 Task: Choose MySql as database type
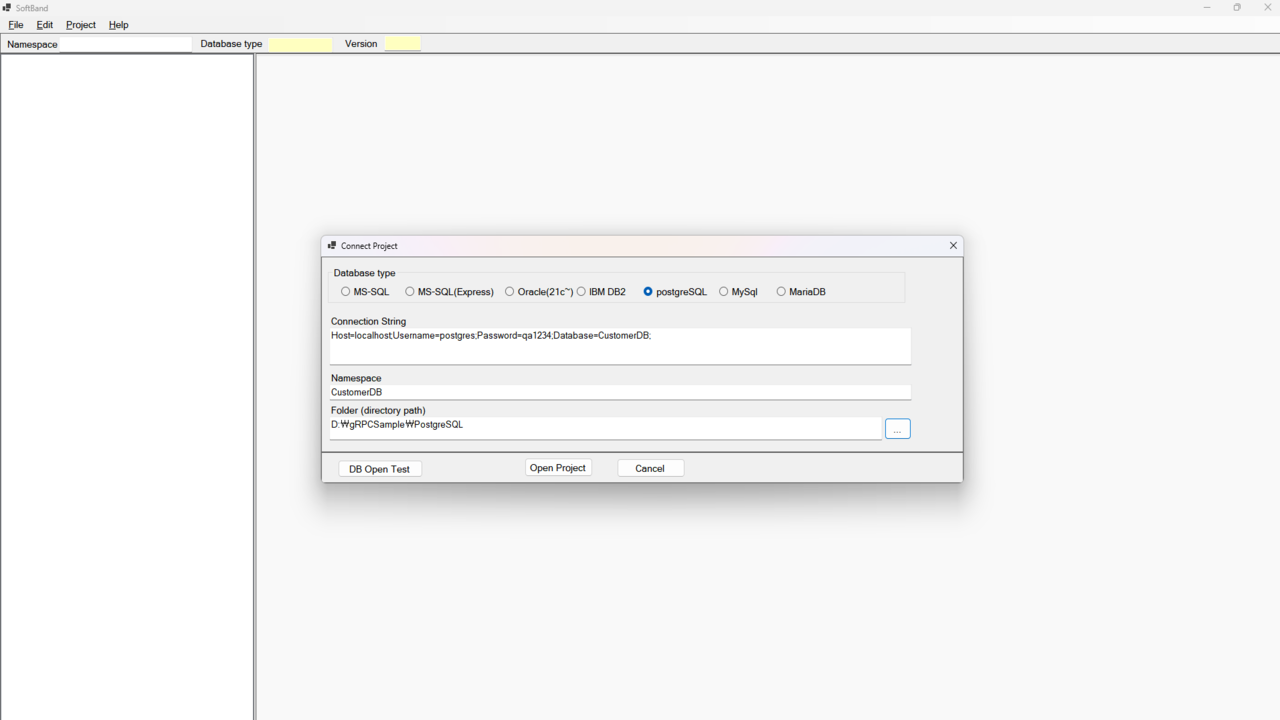pyautogui.click(x=724, y=292)
